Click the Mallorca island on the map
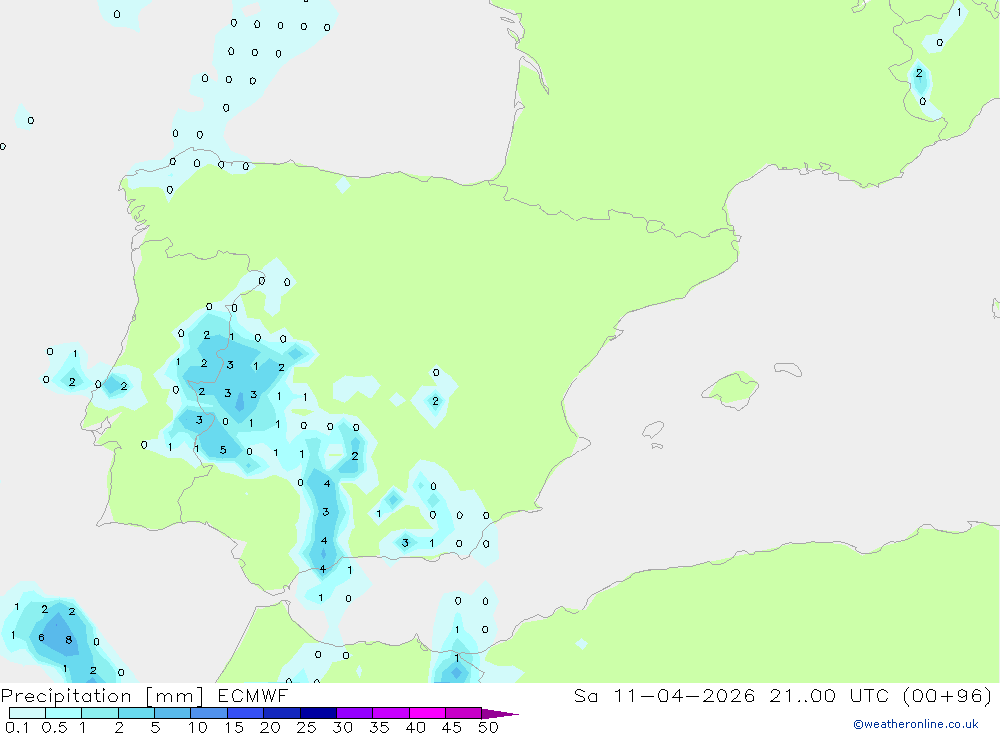 [x=731, y=389]
